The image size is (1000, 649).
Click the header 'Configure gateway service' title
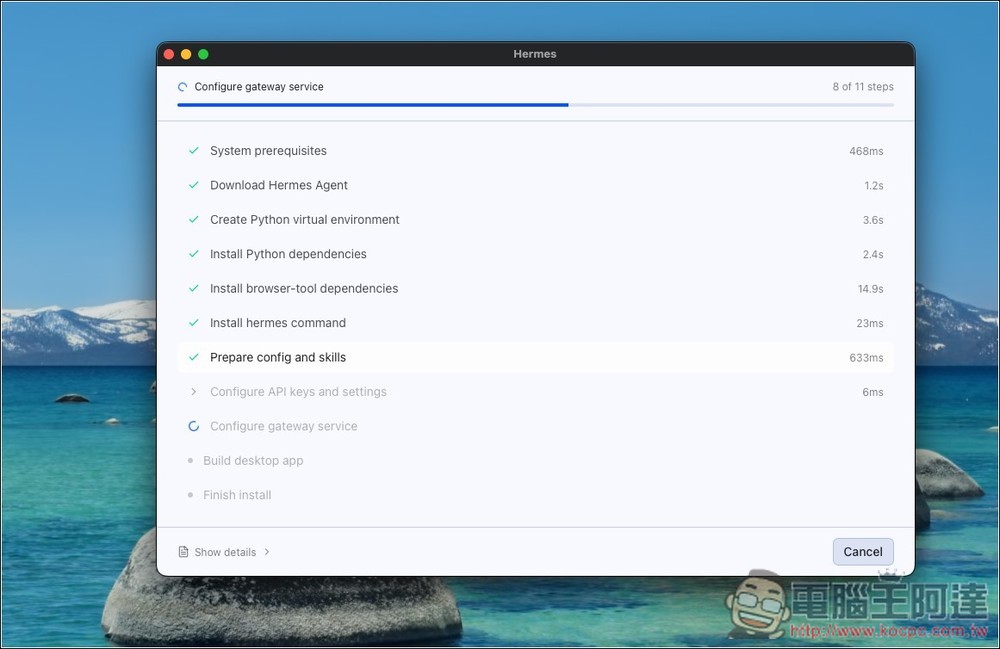click(x=259, y=87)
